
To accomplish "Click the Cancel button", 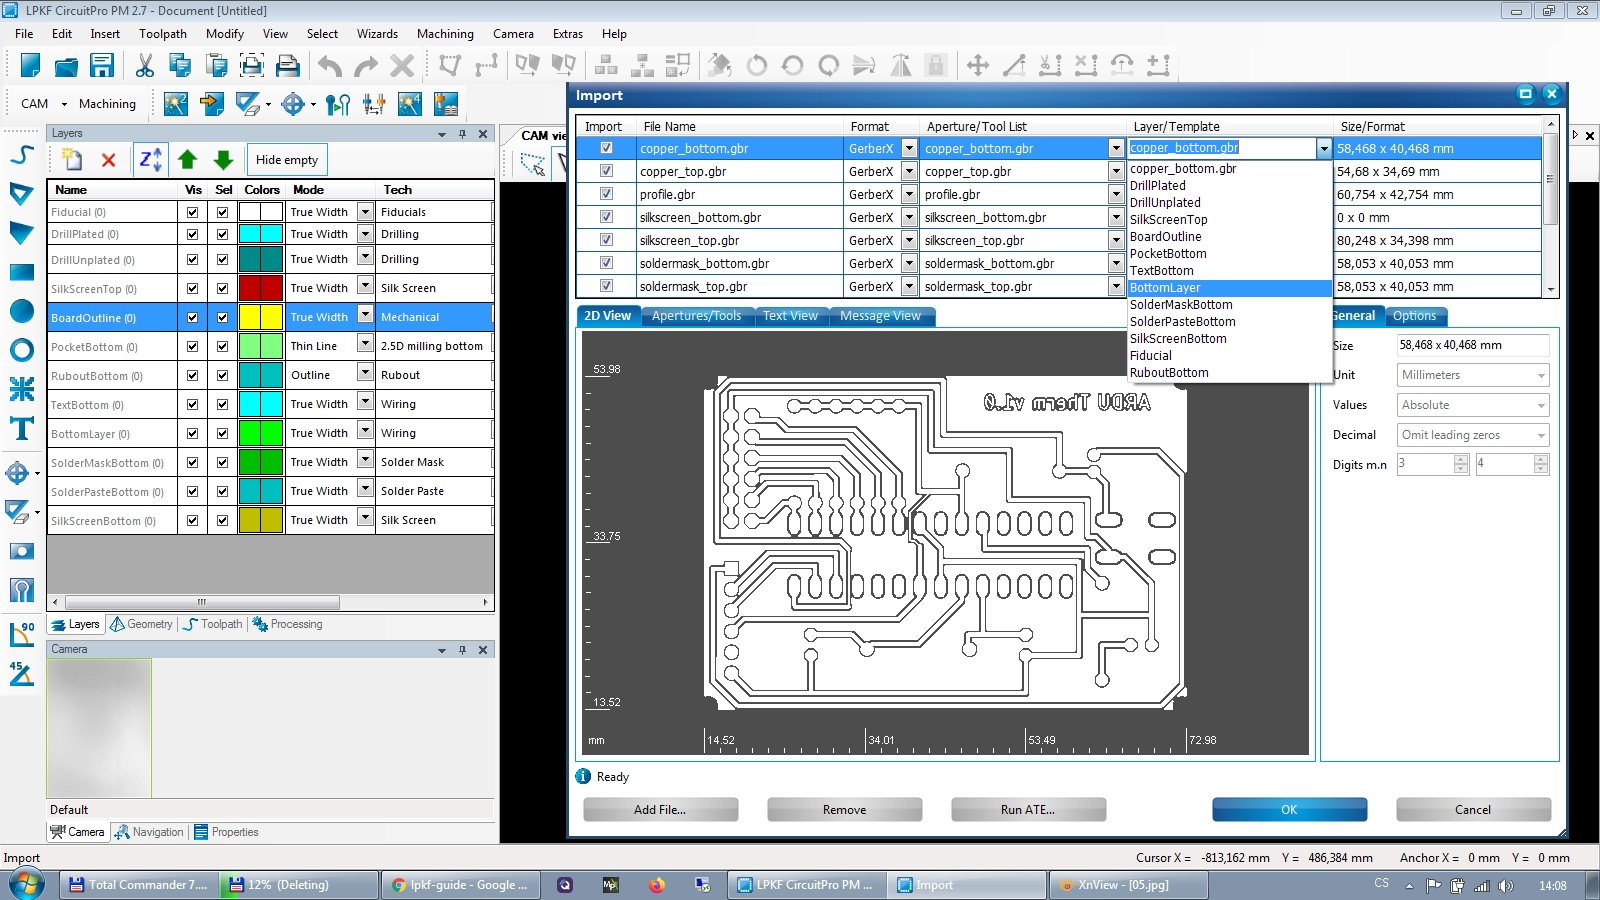I will click(1473, 810).
